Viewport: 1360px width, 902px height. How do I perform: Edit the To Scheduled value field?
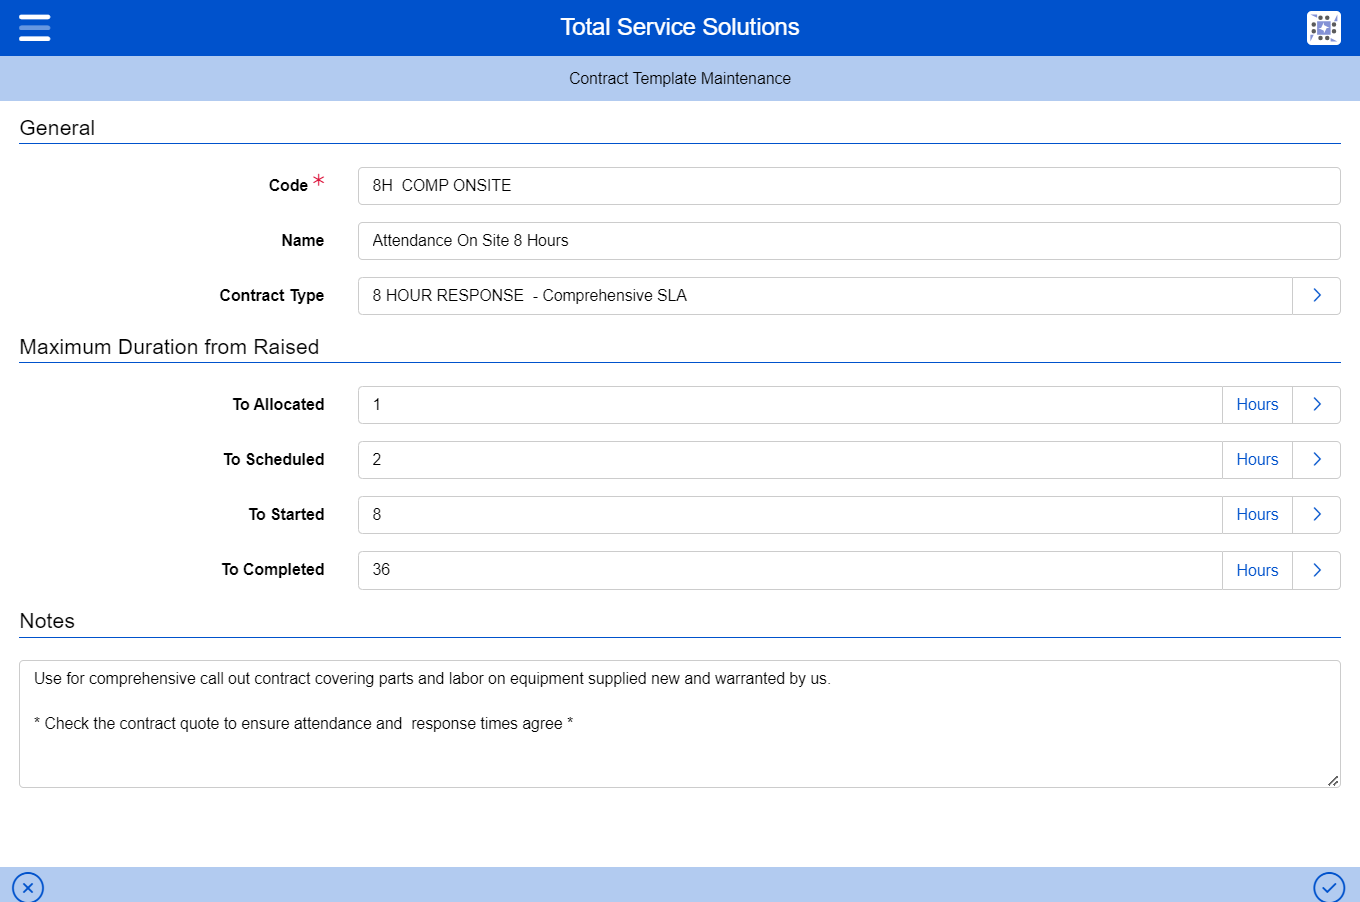tap(790, 460)
